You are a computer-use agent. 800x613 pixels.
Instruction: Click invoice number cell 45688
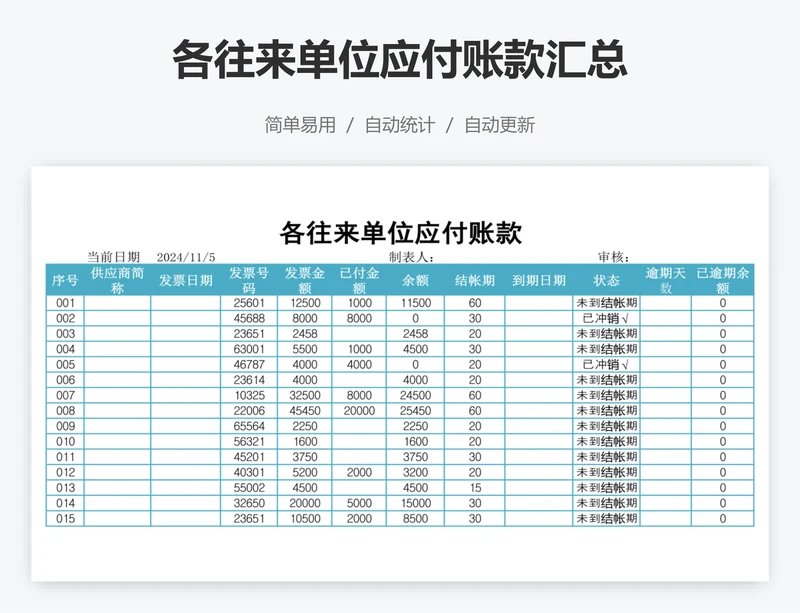(249, 318)
